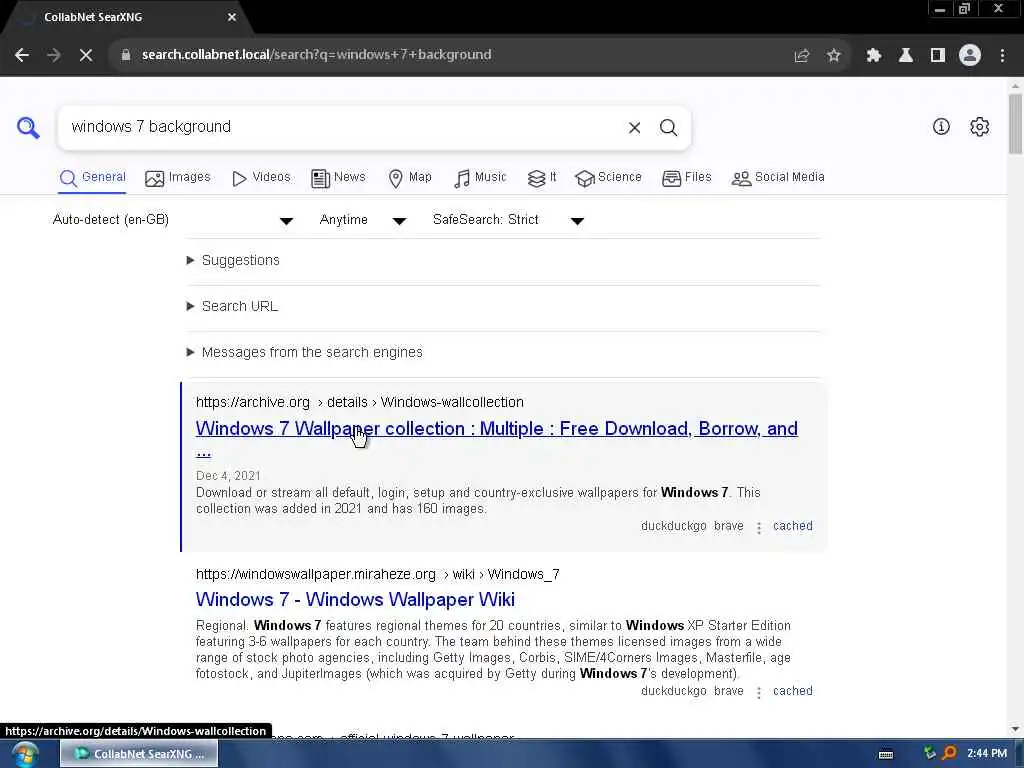Viewport: 1024px width, 768px height.
Task: Open the Windows Start button
Action: [24, 754]
